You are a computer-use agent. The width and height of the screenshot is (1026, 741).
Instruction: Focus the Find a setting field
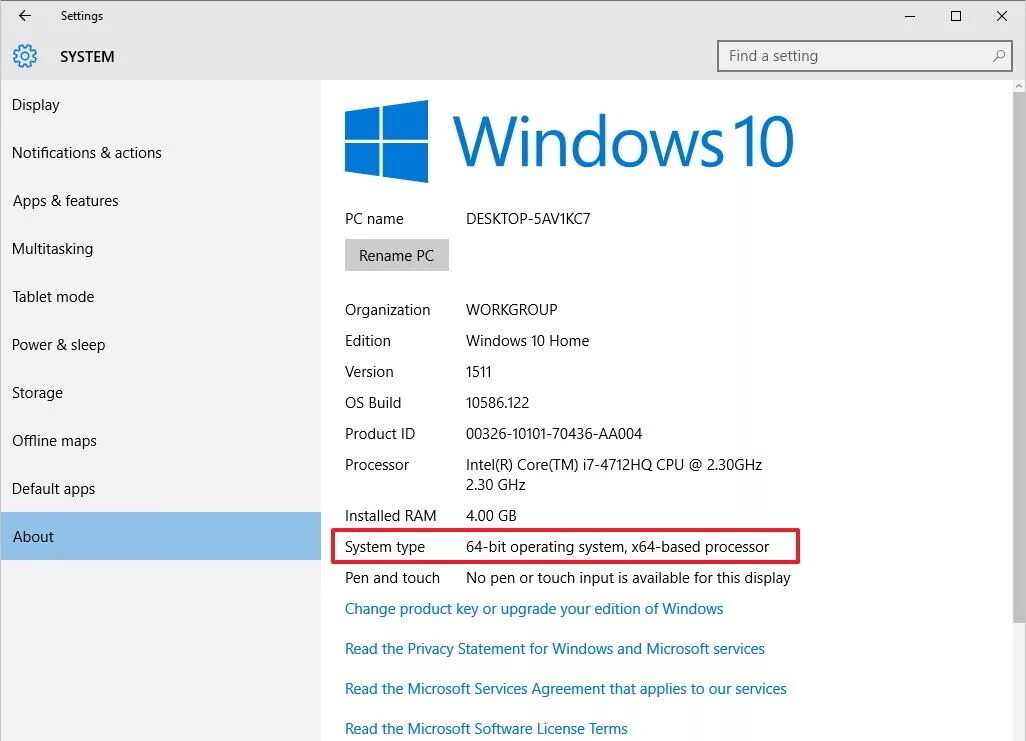click(x=864, y=56)
